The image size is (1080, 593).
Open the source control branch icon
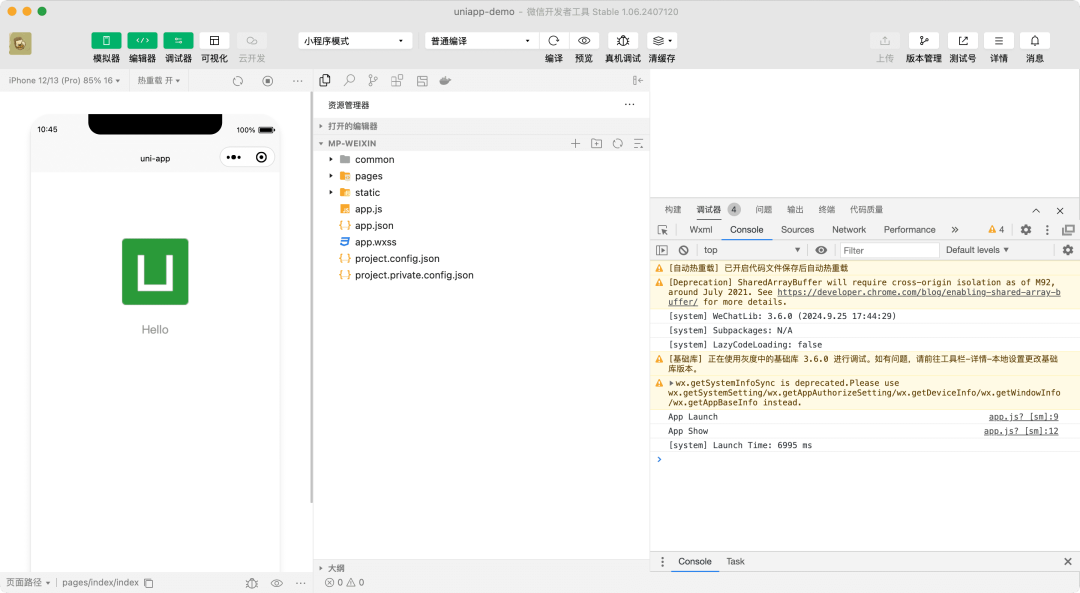[373, 81]
